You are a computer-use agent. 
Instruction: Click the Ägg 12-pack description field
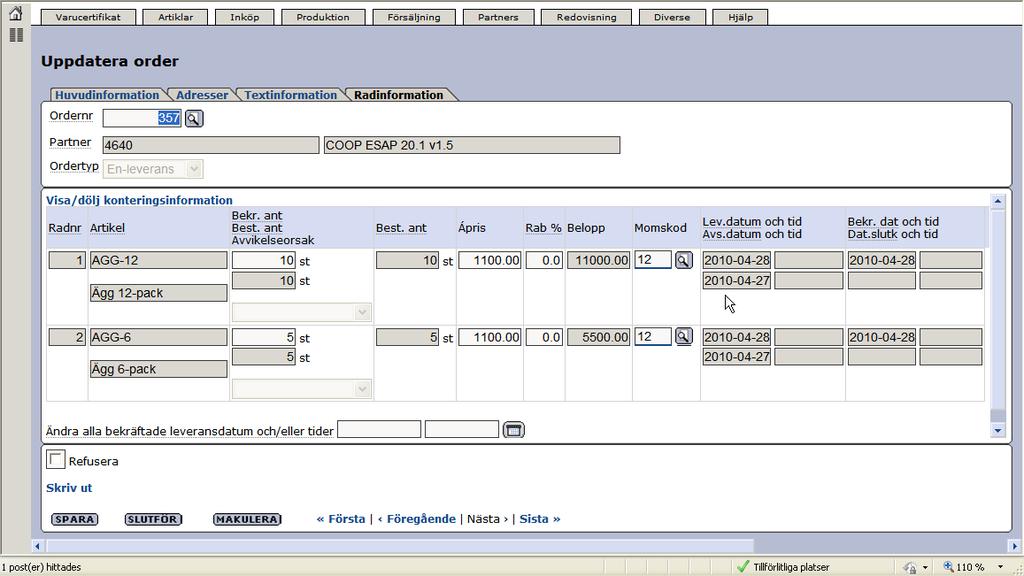click(x=159, y=293)
